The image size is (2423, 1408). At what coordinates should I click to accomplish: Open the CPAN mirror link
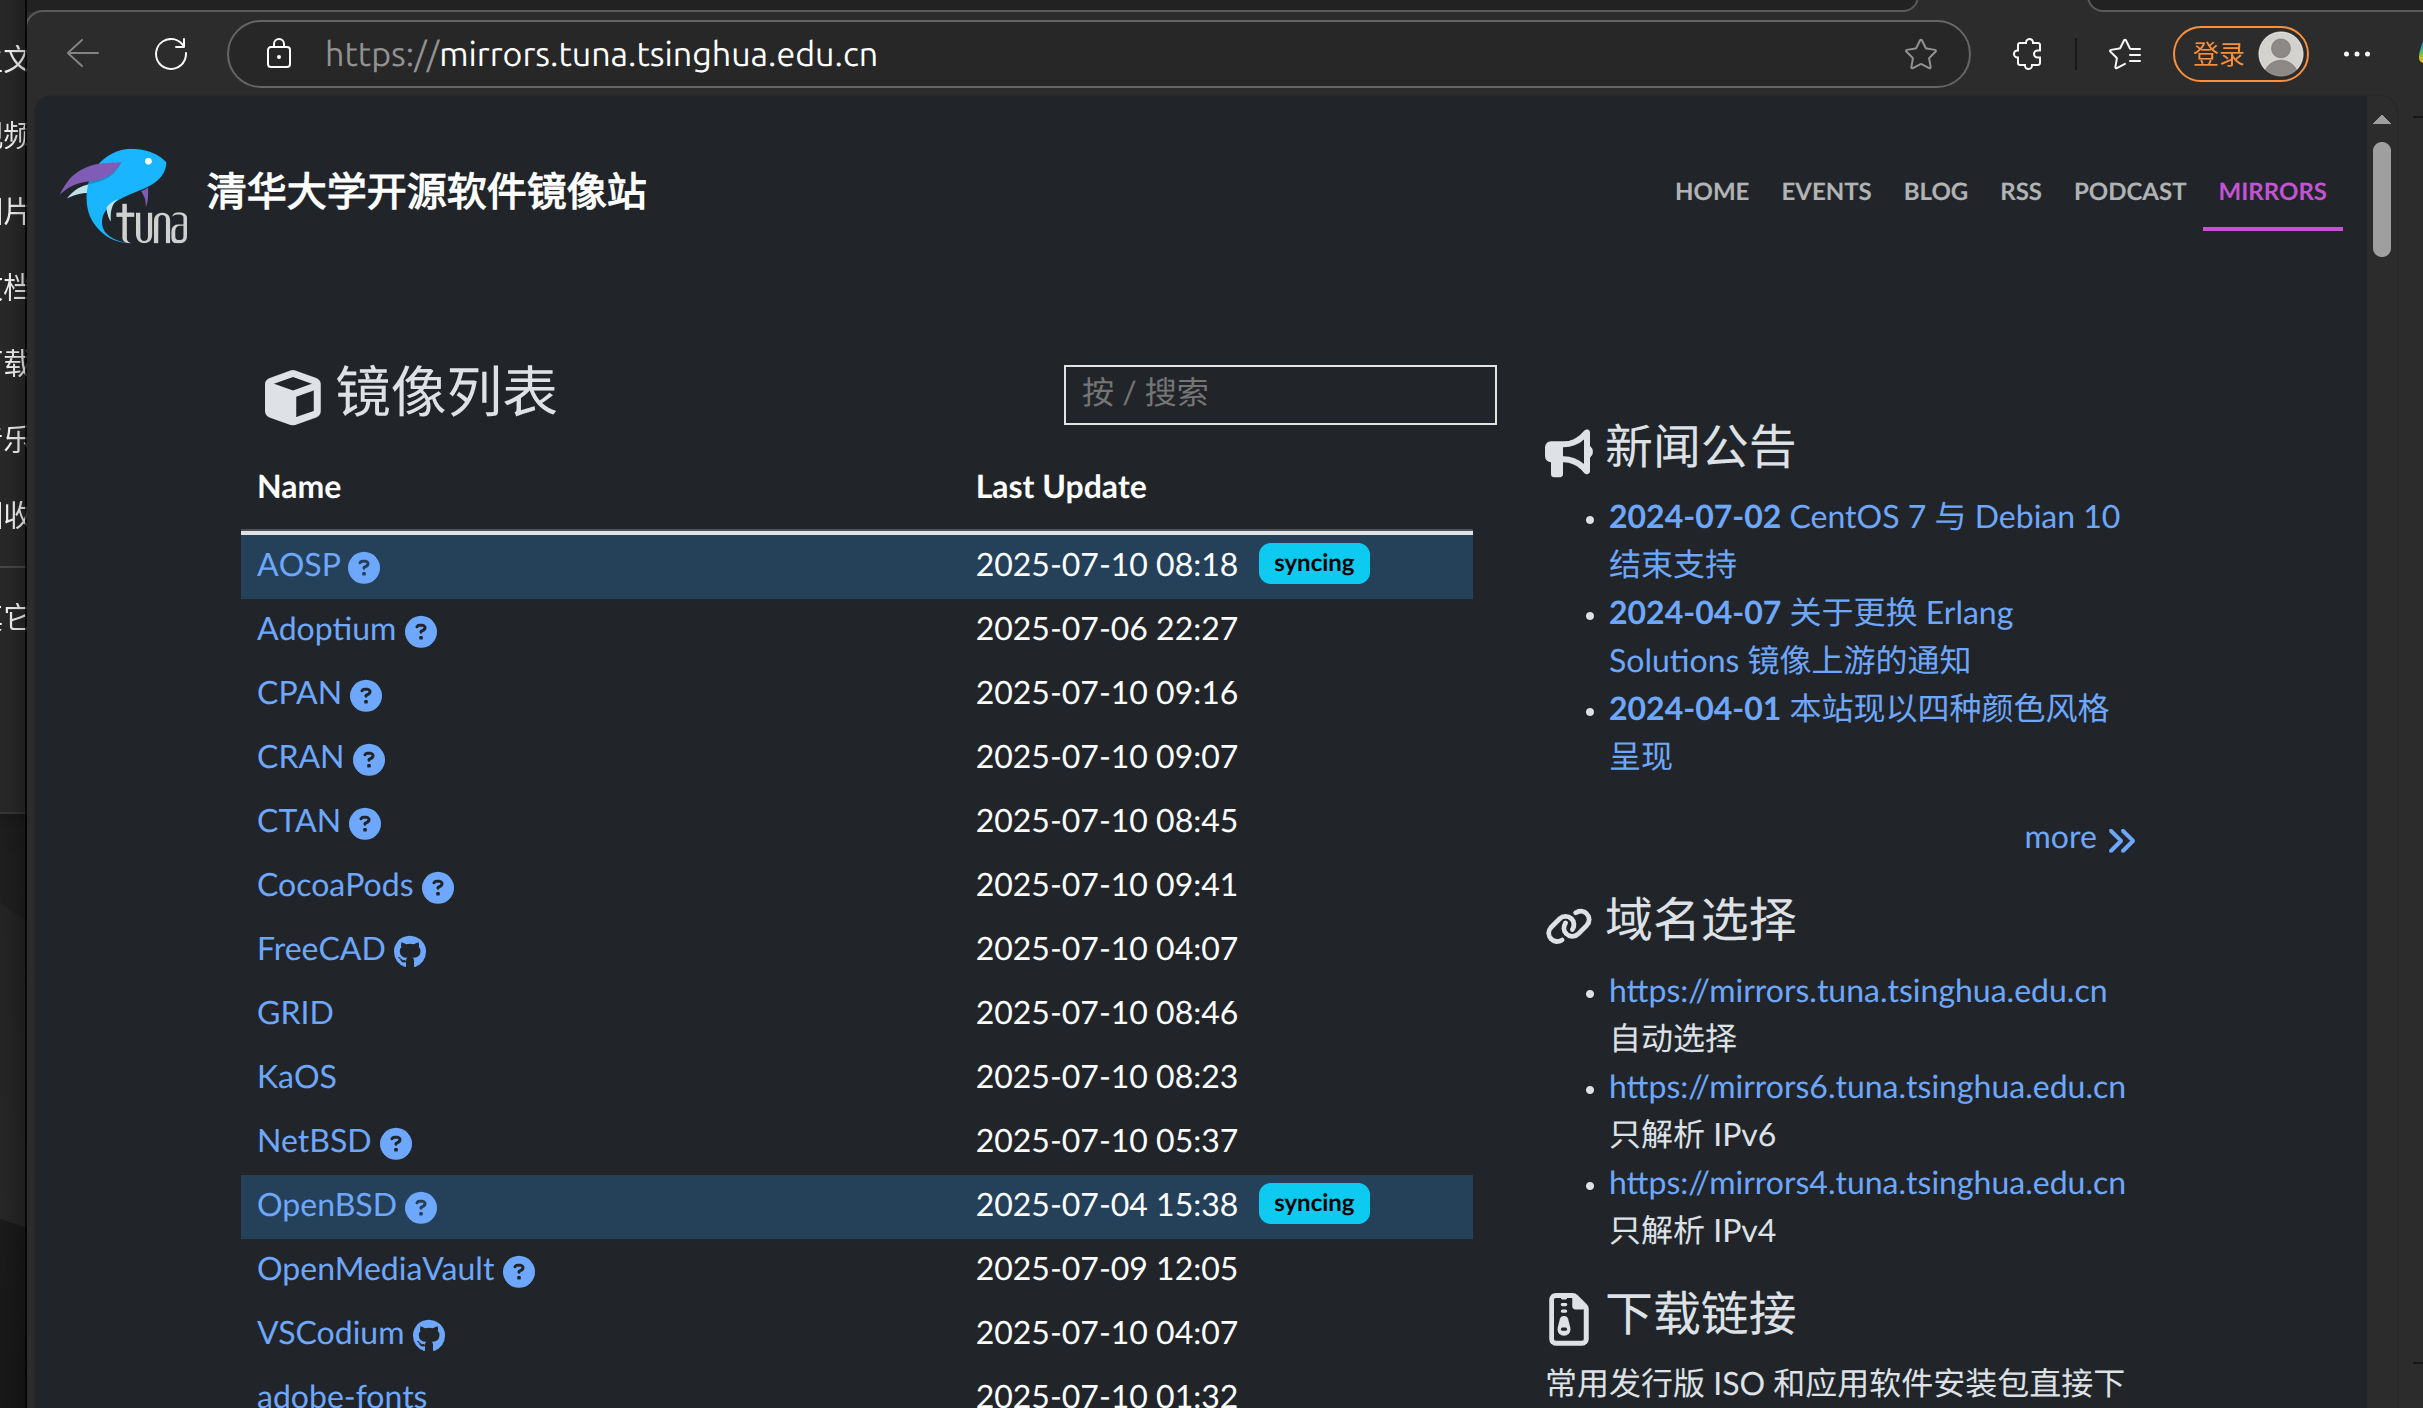pyautogui.click(x=299, y=693)
